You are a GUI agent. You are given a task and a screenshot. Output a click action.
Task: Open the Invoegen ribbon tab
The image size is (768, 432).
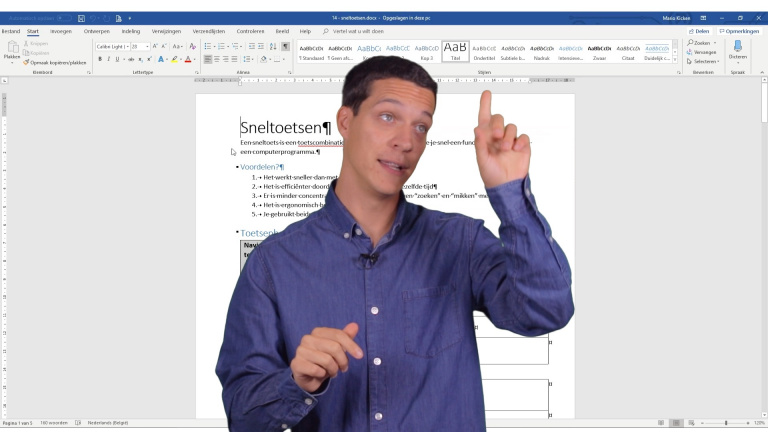[60, 31]
